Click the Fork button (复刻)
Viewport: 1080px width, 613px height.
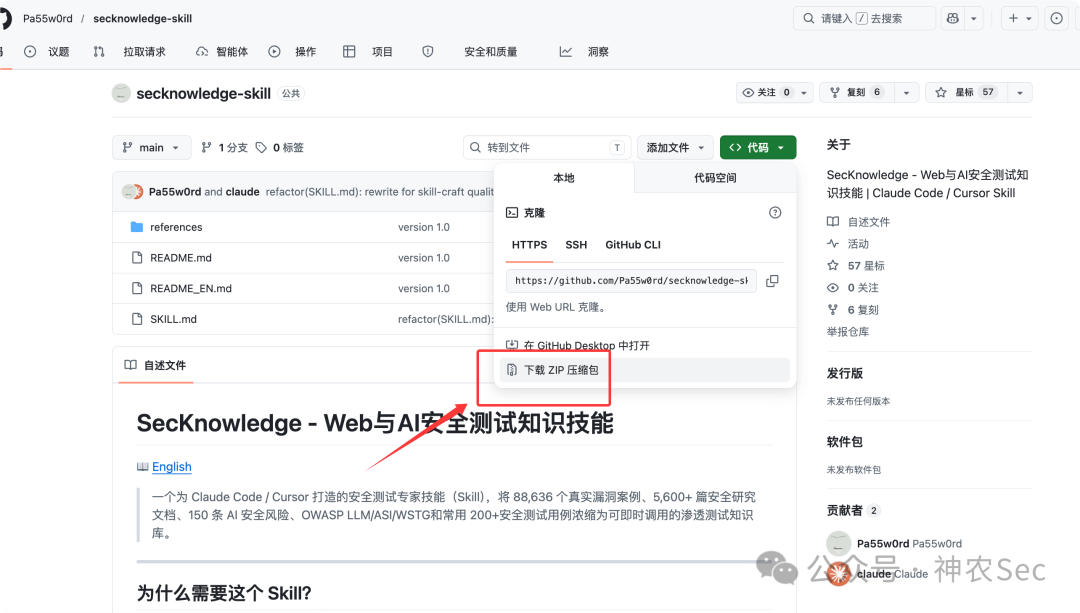pos(856,92)
